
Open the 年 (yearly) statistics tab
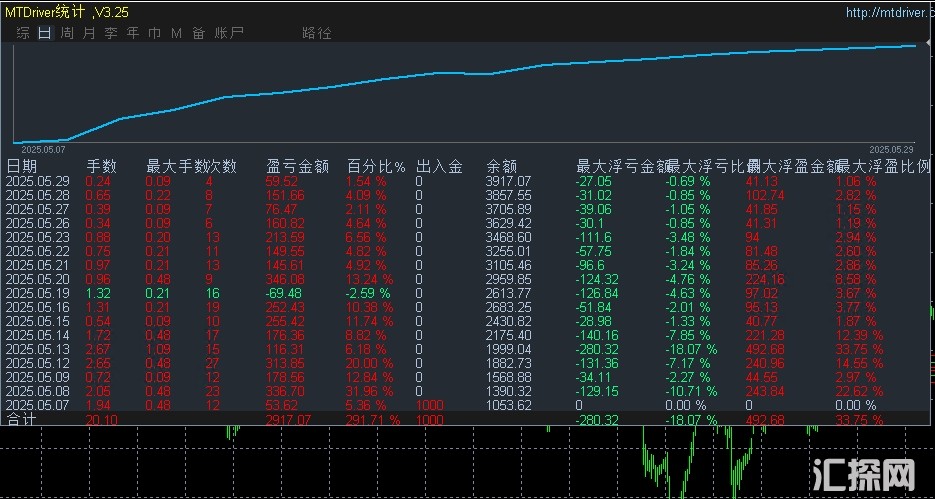click(x=132, y=33)
